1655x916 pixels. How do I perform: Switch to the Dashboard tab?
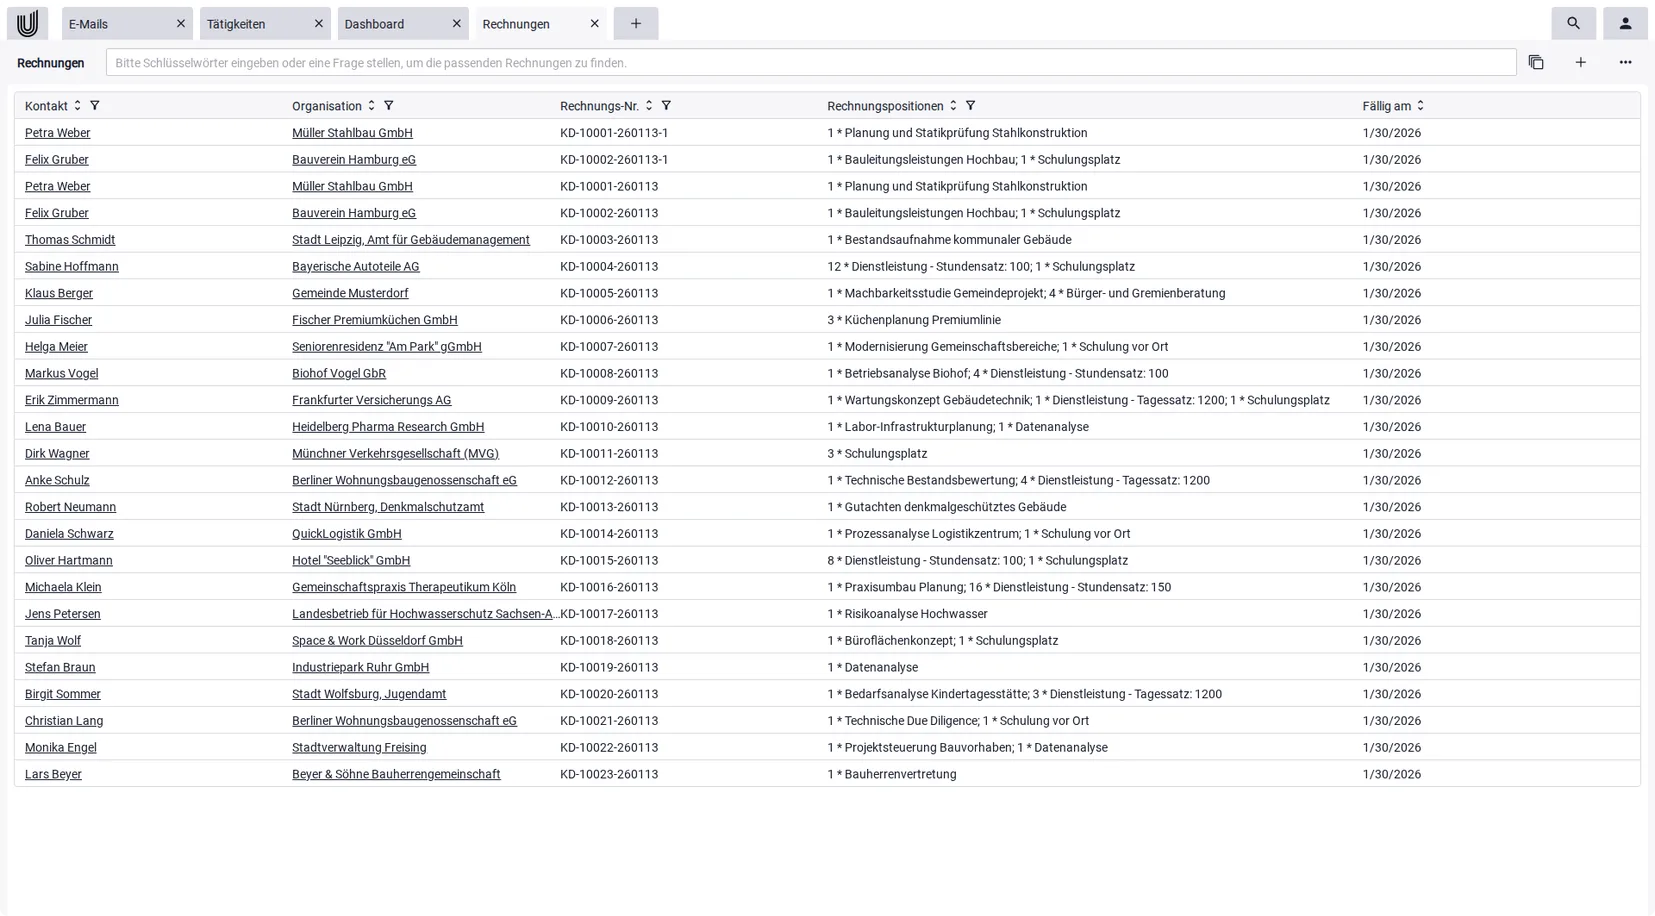(x=403, y=23)
